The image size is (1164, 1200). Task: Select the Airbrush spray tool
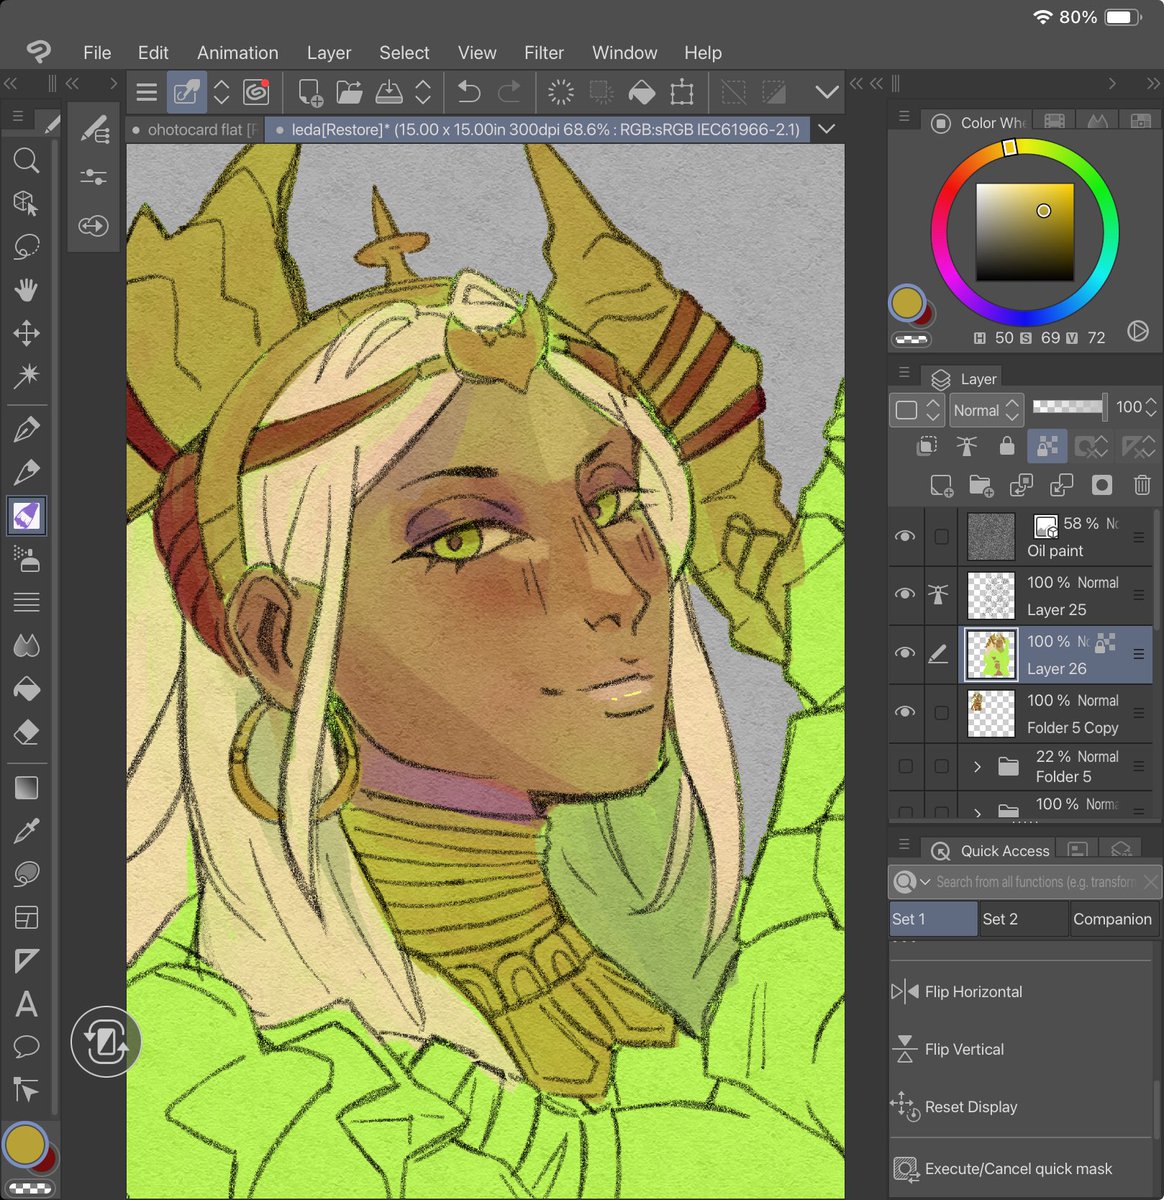(x=26, y=559)
